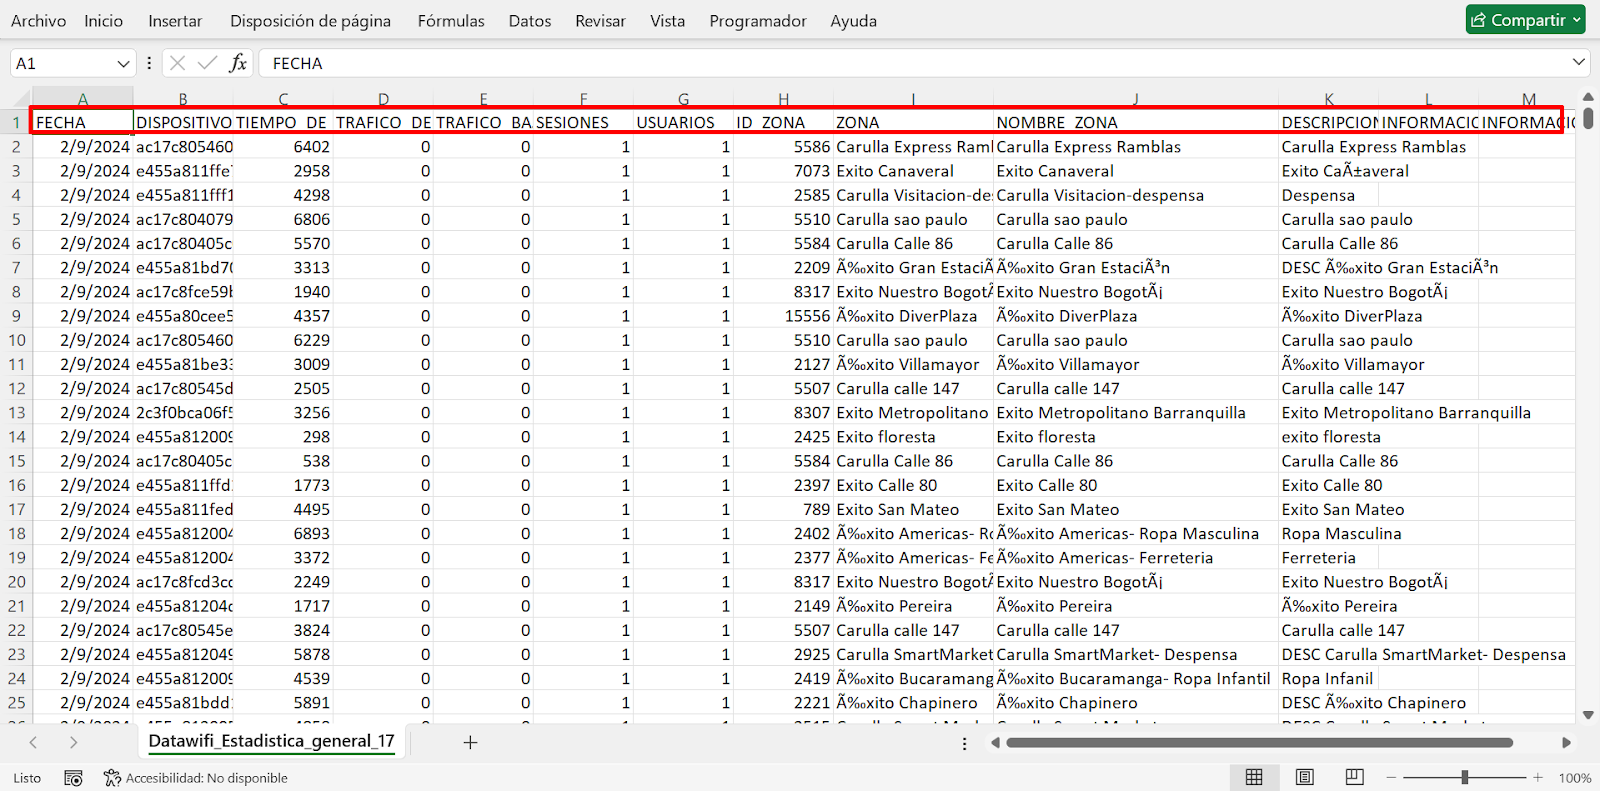The image size is (1600, 791).
Task: Open accessibility checker in status bar
Action: point(196,778)
